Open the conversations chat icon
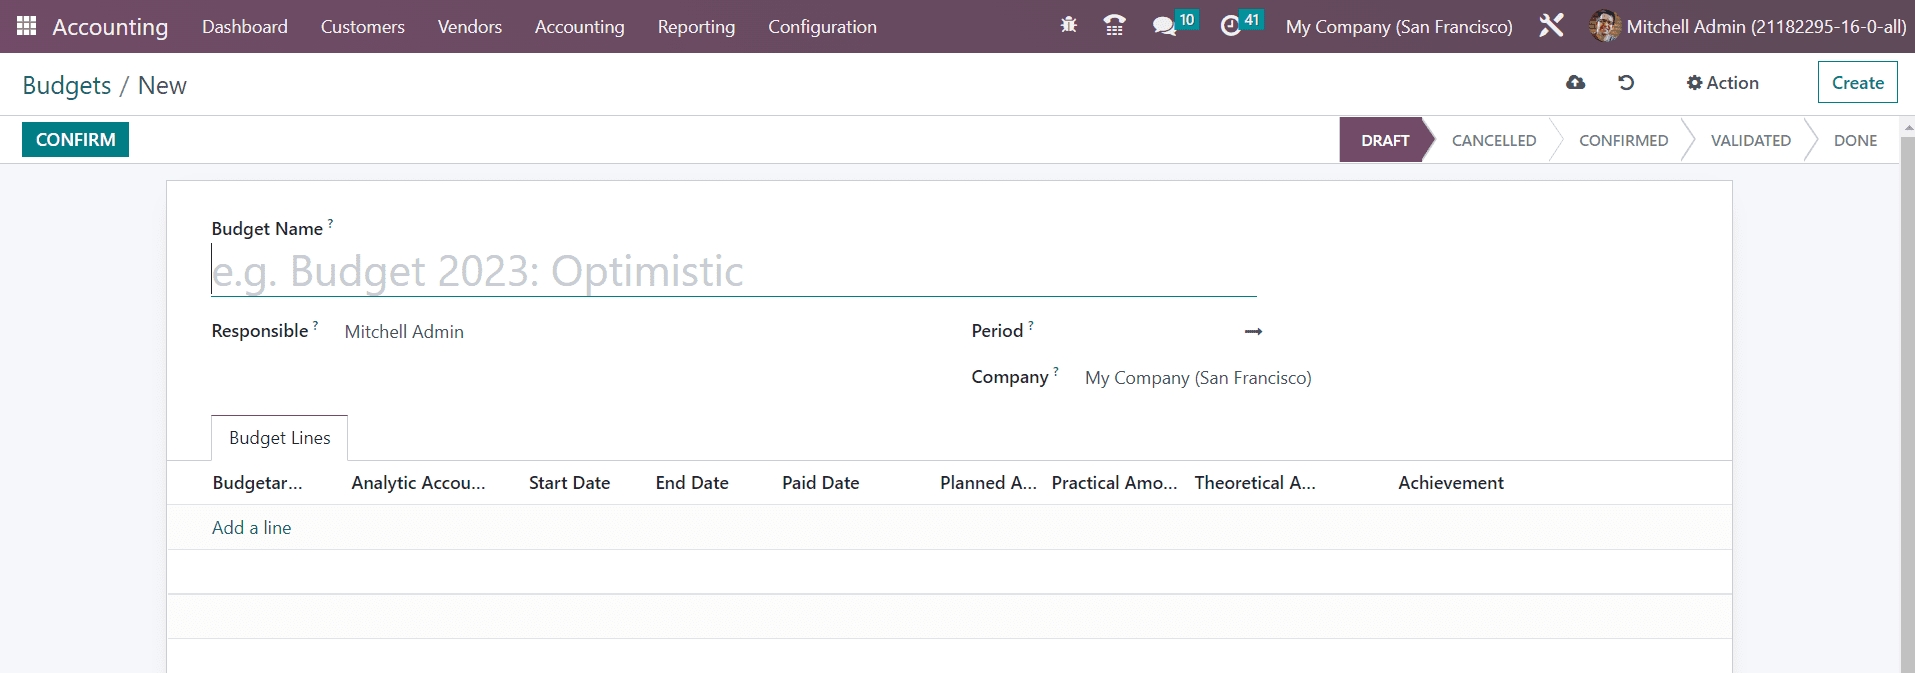The image size is (1915, 673). (x=1164, y=26)
